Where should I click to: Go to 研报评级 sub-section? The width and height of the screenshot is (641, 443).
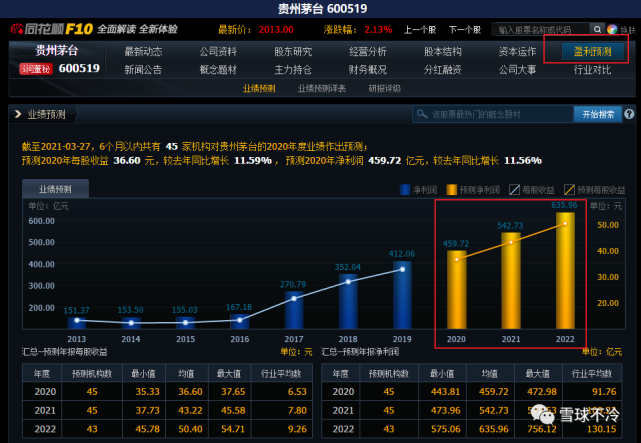click(384, 88)
